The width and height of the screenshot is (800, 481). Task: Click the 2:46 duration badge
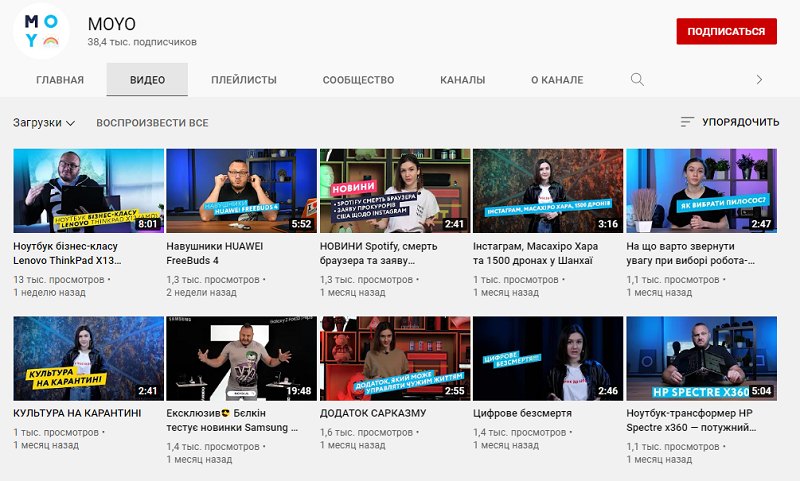608,391
